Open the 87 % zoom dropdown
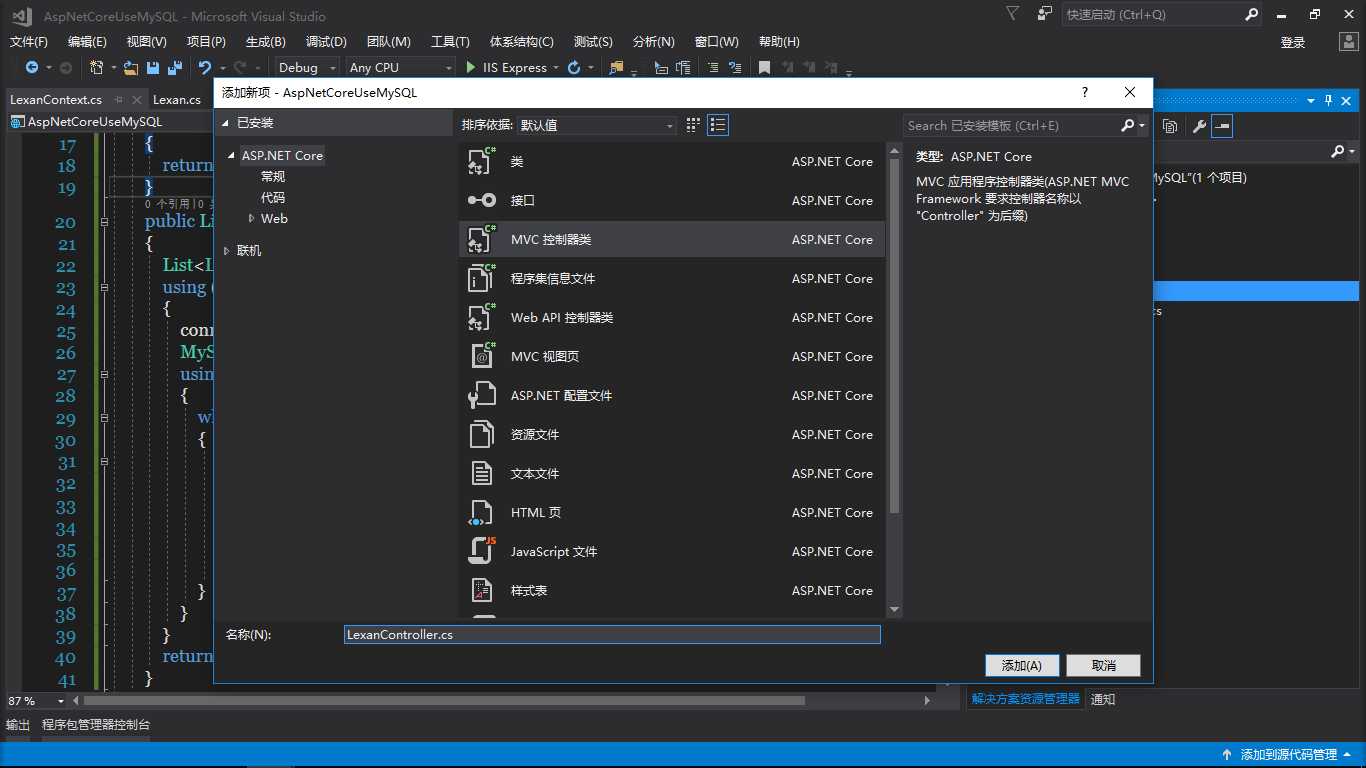The width and height of the screenshot is (1366, 768). point(61,701)
